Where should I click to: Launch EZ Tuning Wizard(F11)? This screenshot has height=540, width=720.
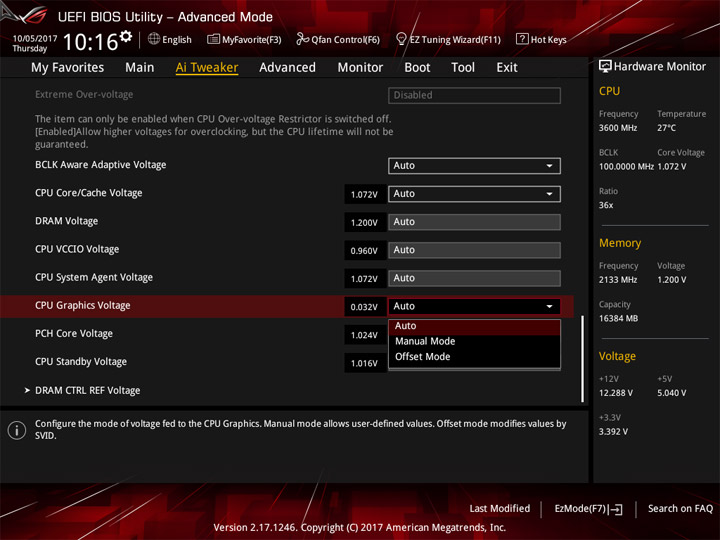448,39
